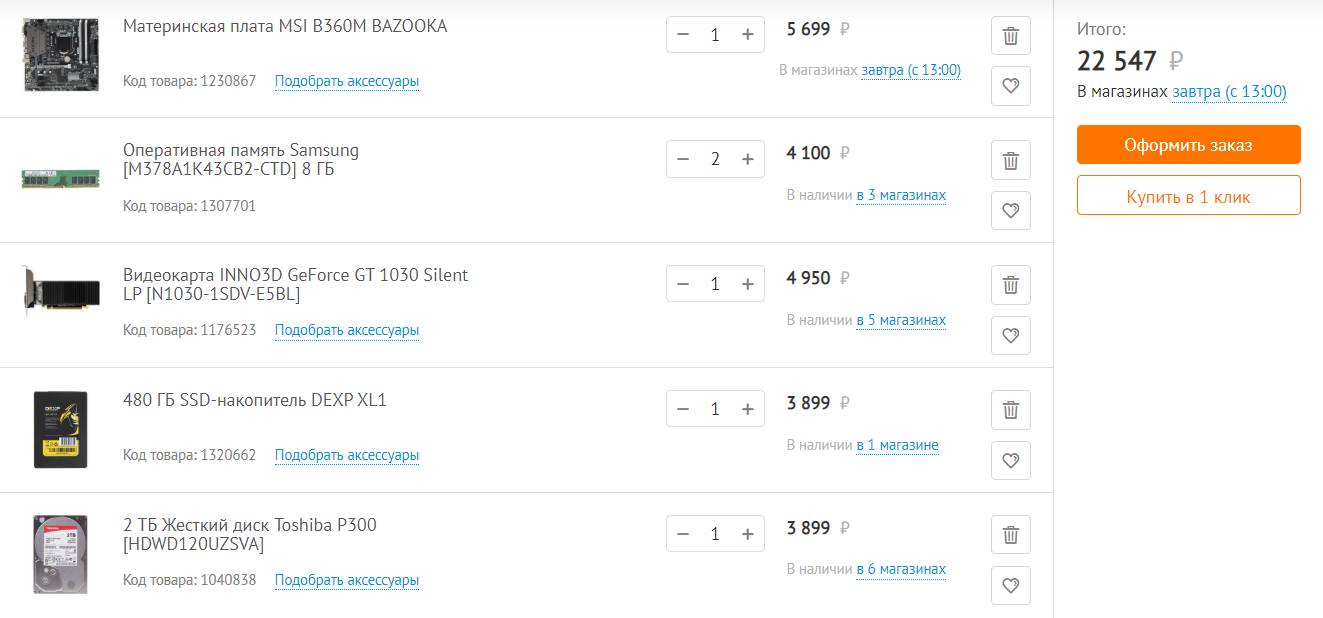The width and height of the screenshot is (1323, 618).
Task: Delete Samsung RAM from the cart
Action: [1010, 160]
